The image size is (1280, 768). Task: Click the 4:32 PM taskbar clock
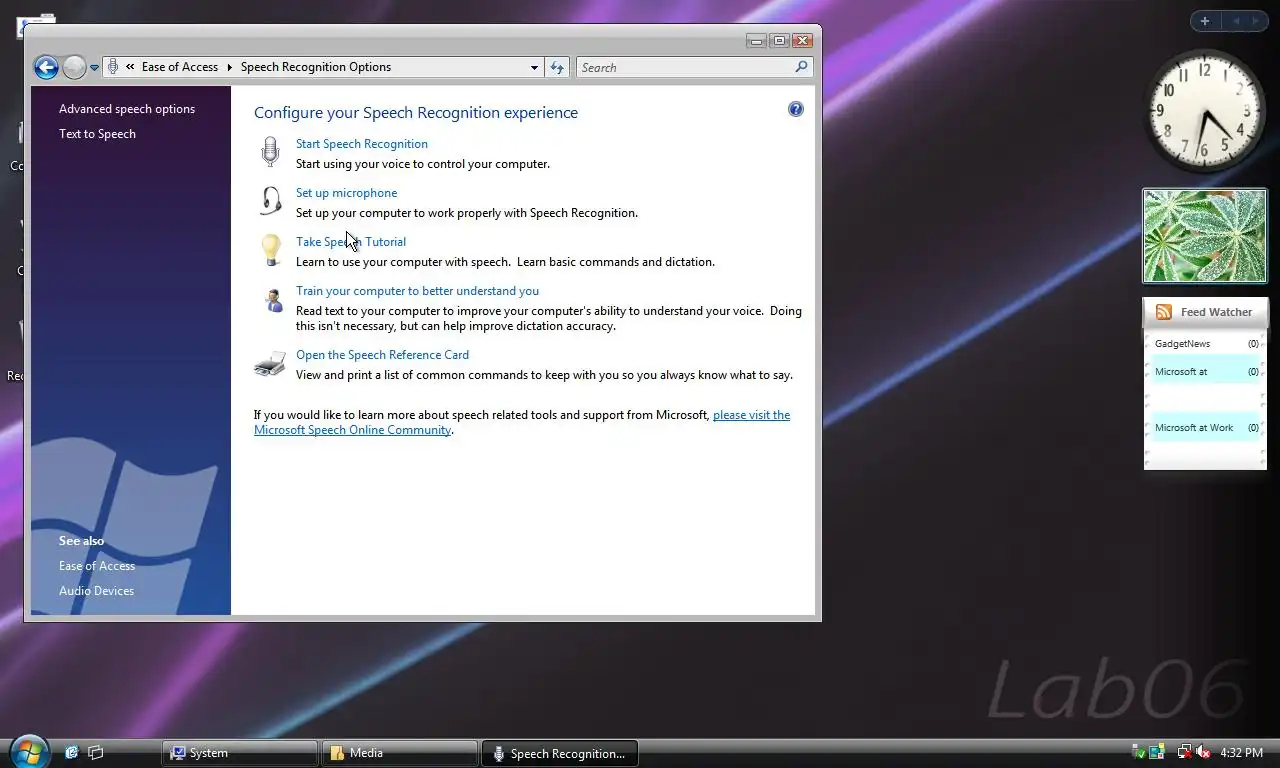click(x=1242, y=753)
